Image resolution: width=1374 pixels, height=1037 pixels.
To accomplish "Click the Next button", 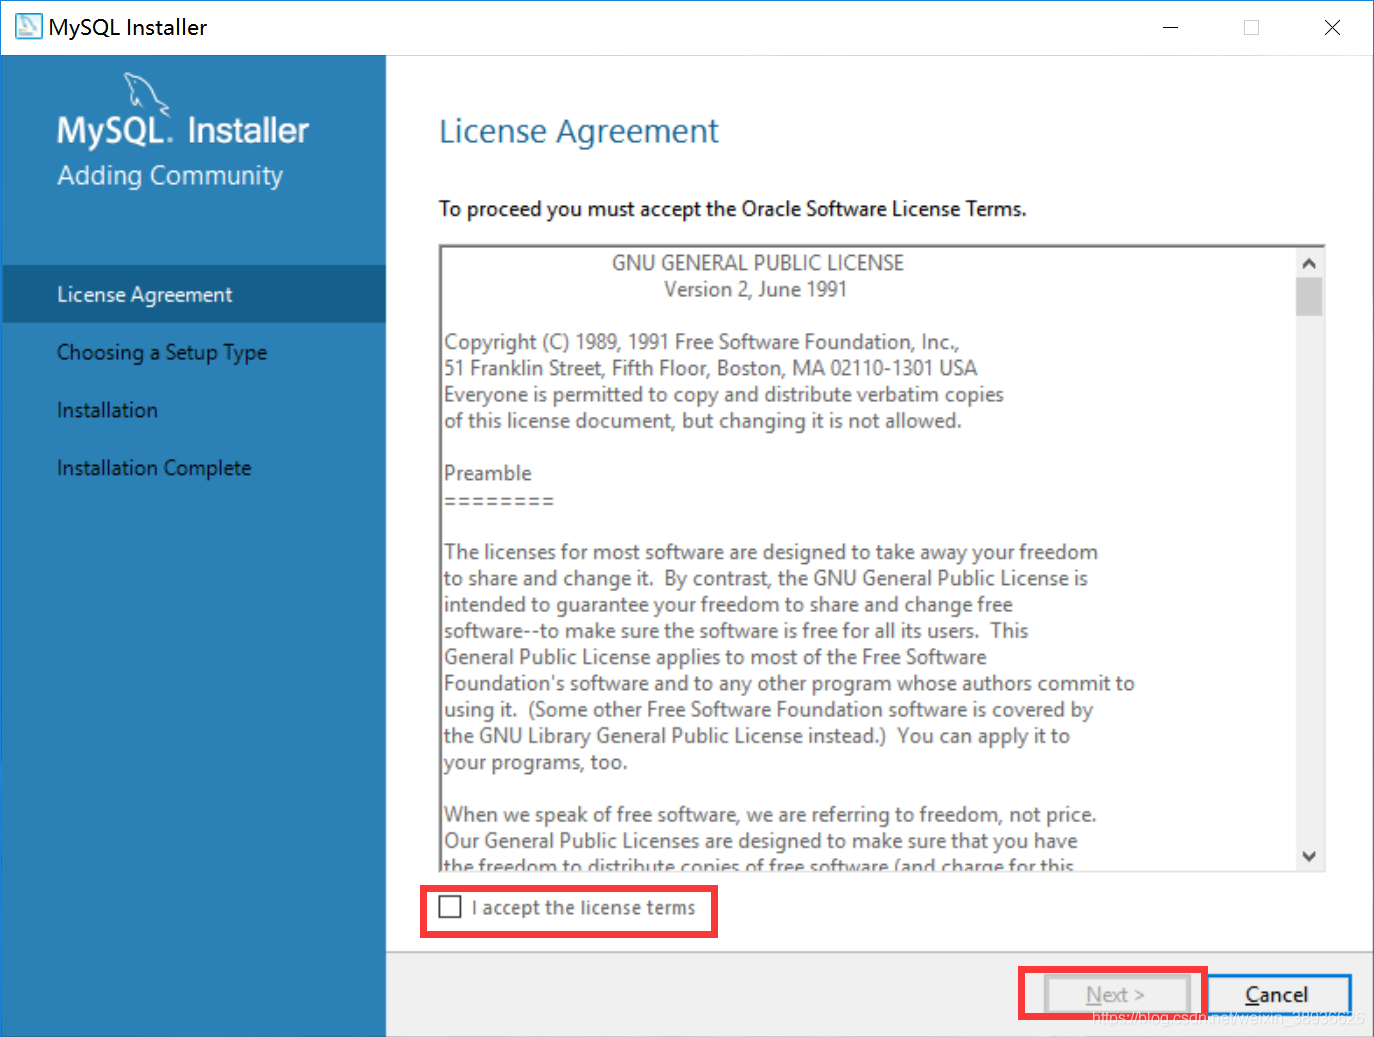I will click(x=1116, y=995).
